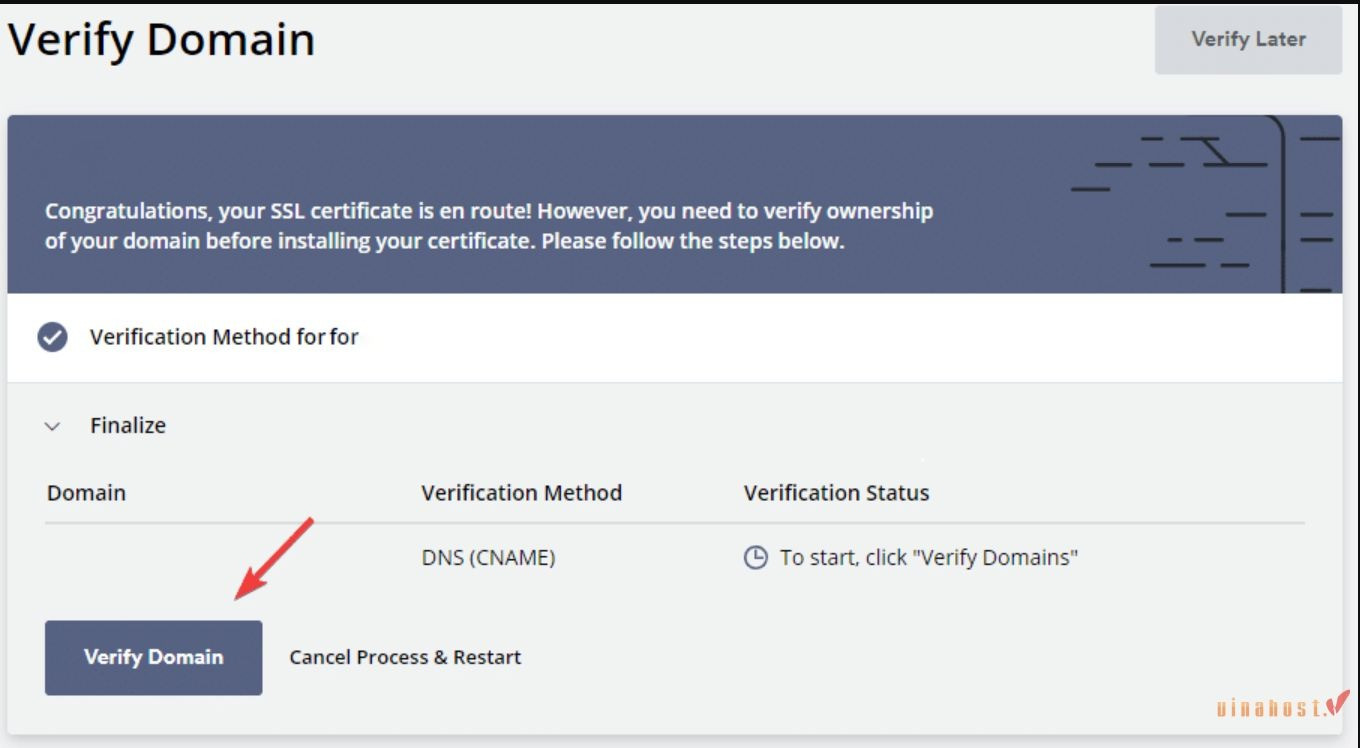Screen dimensions: 1360x748
Task: Click the SSL certificate congratulations message
Action: pos(489,227)
